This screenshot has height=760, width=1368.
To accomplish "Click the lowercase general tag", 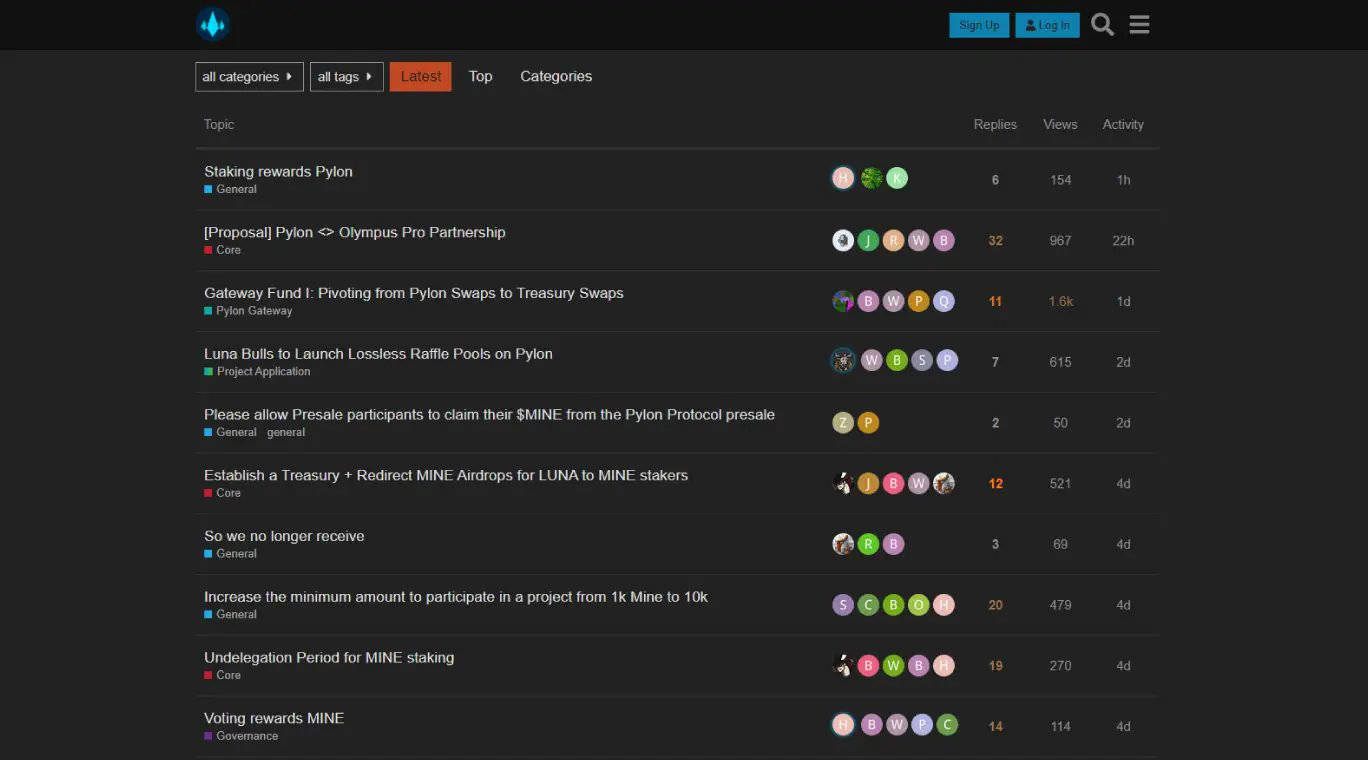I will click(x=286, y=433).
